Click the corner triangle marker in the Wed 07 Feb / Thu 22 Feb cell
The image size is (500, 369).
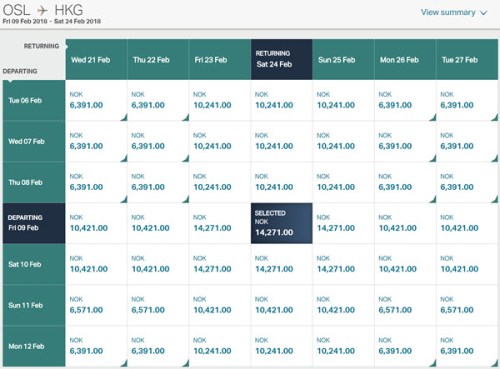pyautogui.click(x=186, y=158)
